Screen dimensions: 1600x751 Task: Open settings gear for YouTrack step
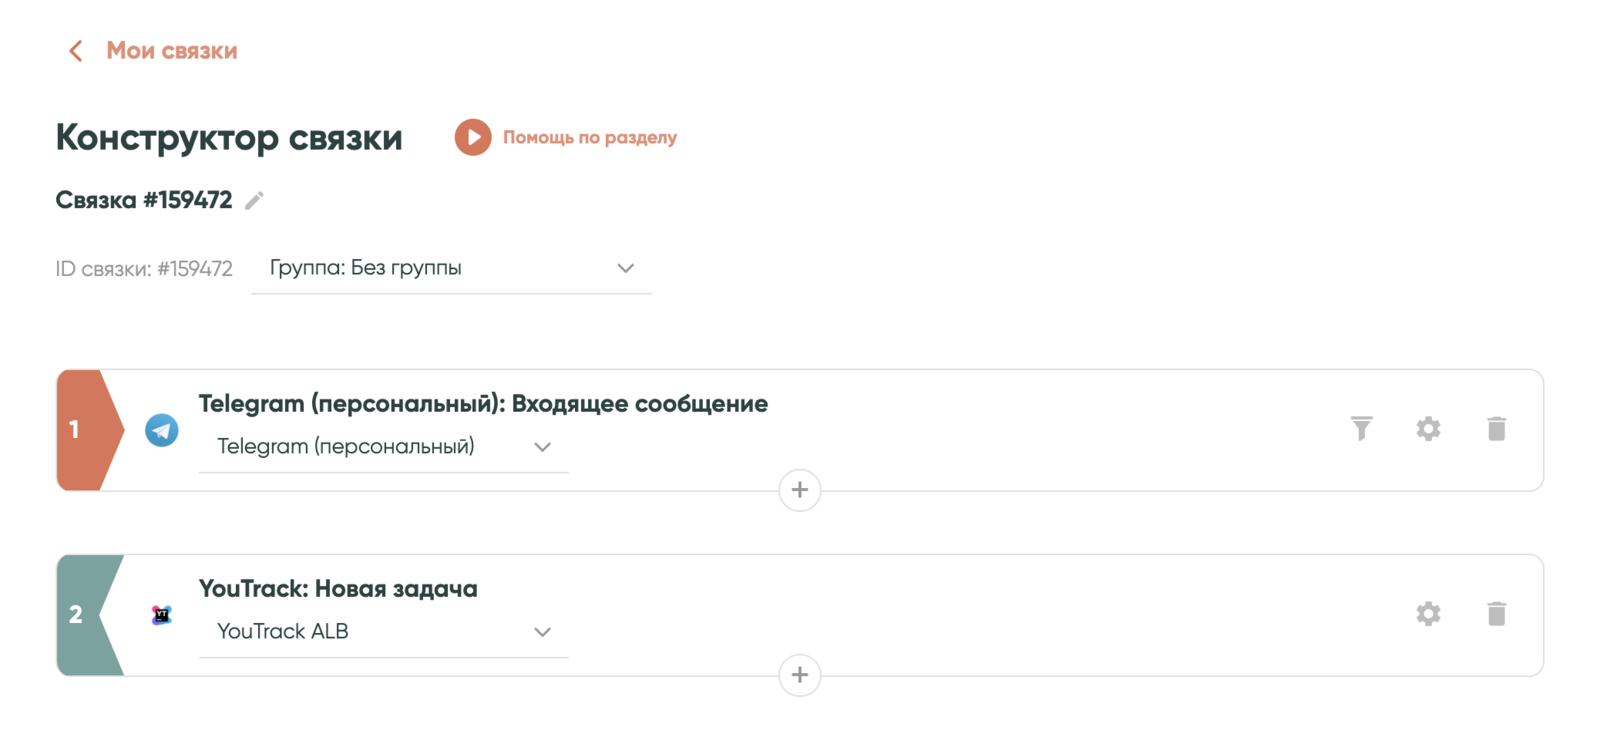1428,614
